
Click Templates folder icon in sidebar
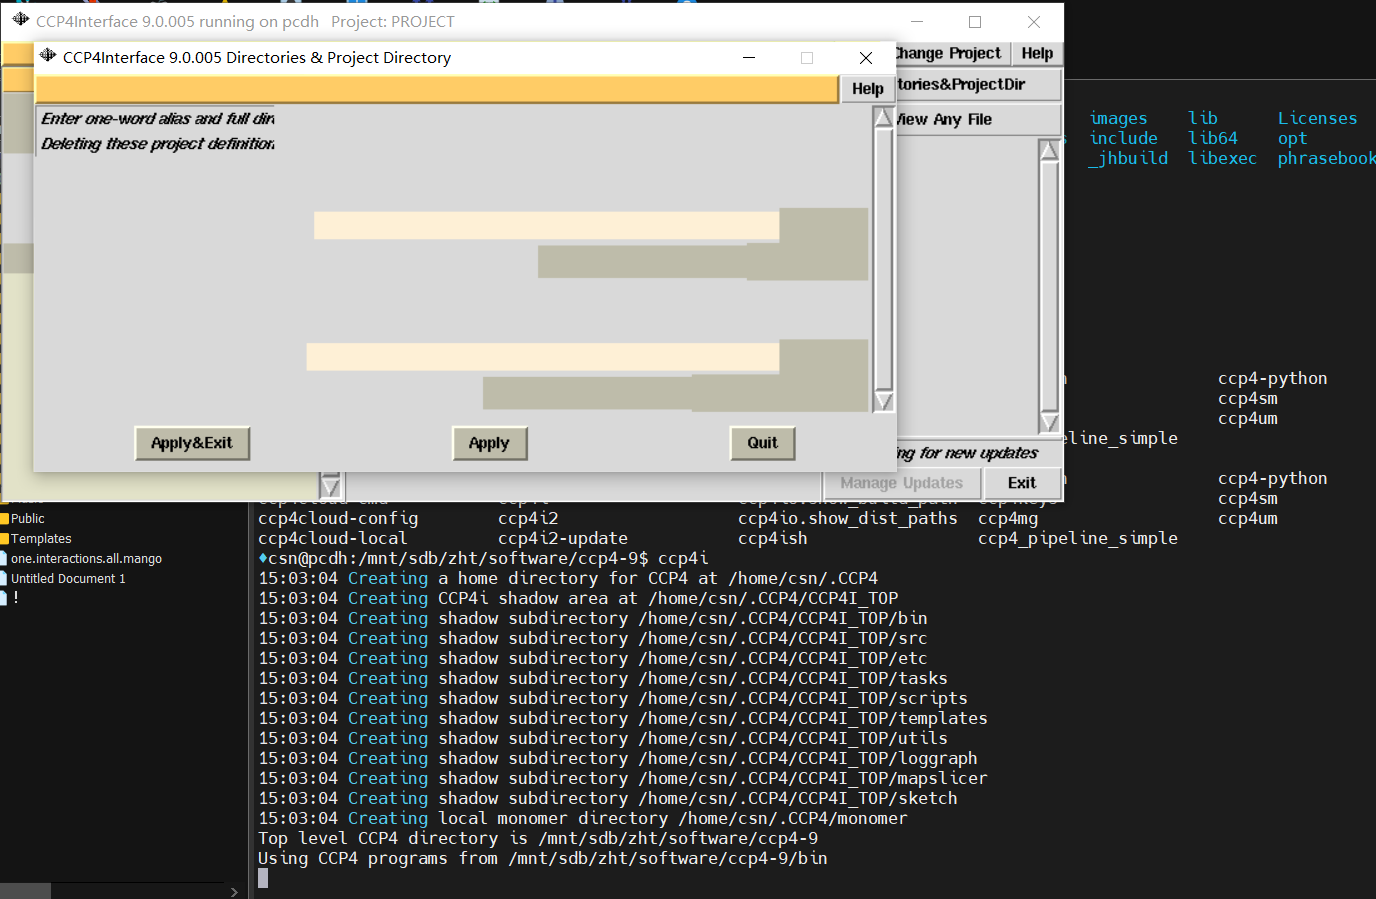click(4, 538)
